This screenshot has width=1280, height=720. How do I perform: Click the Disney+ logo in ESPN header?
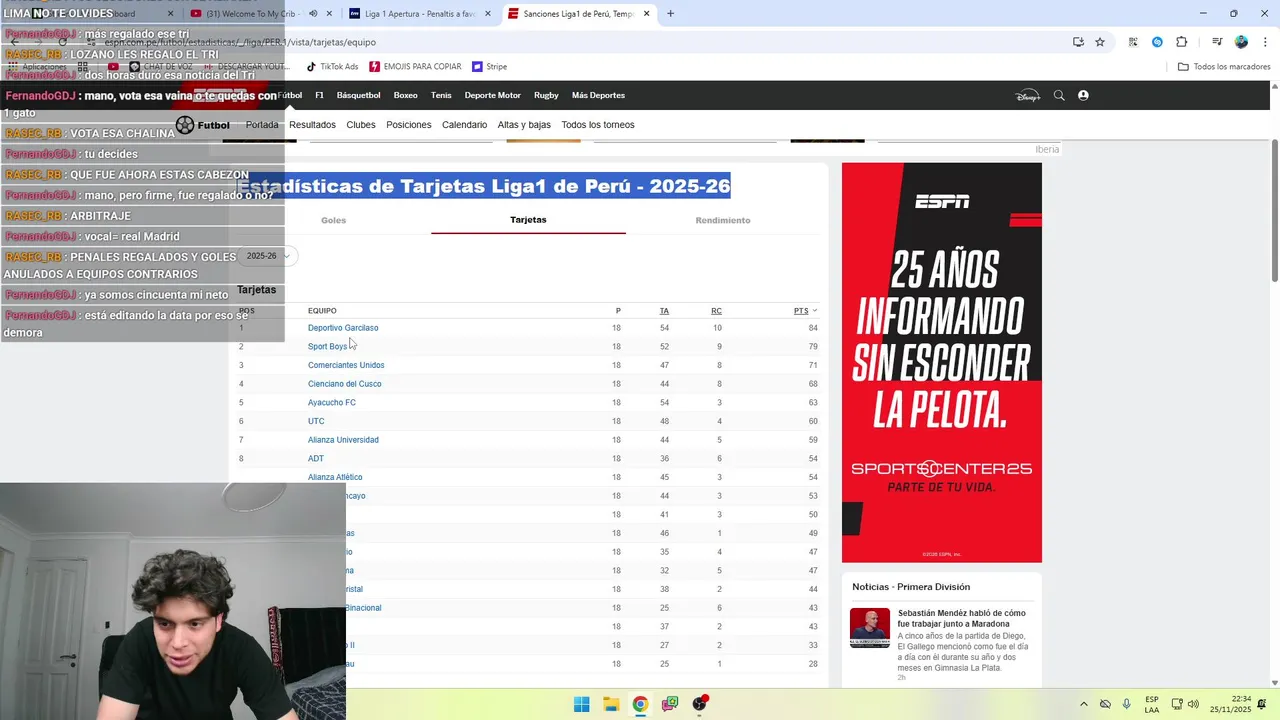pos(1028,95)
